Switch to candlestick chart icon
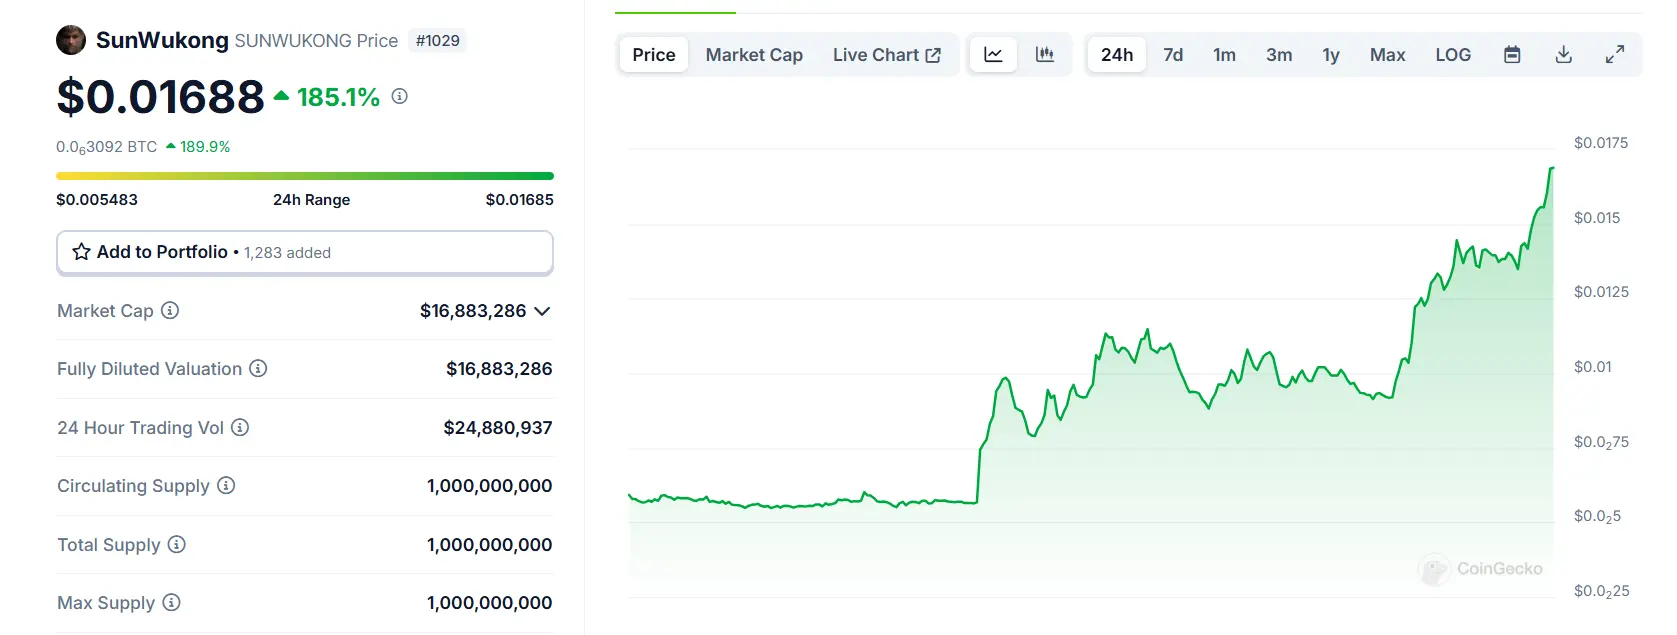The height and width of the screenshot is (635, 1677). tap(1045, 55)
